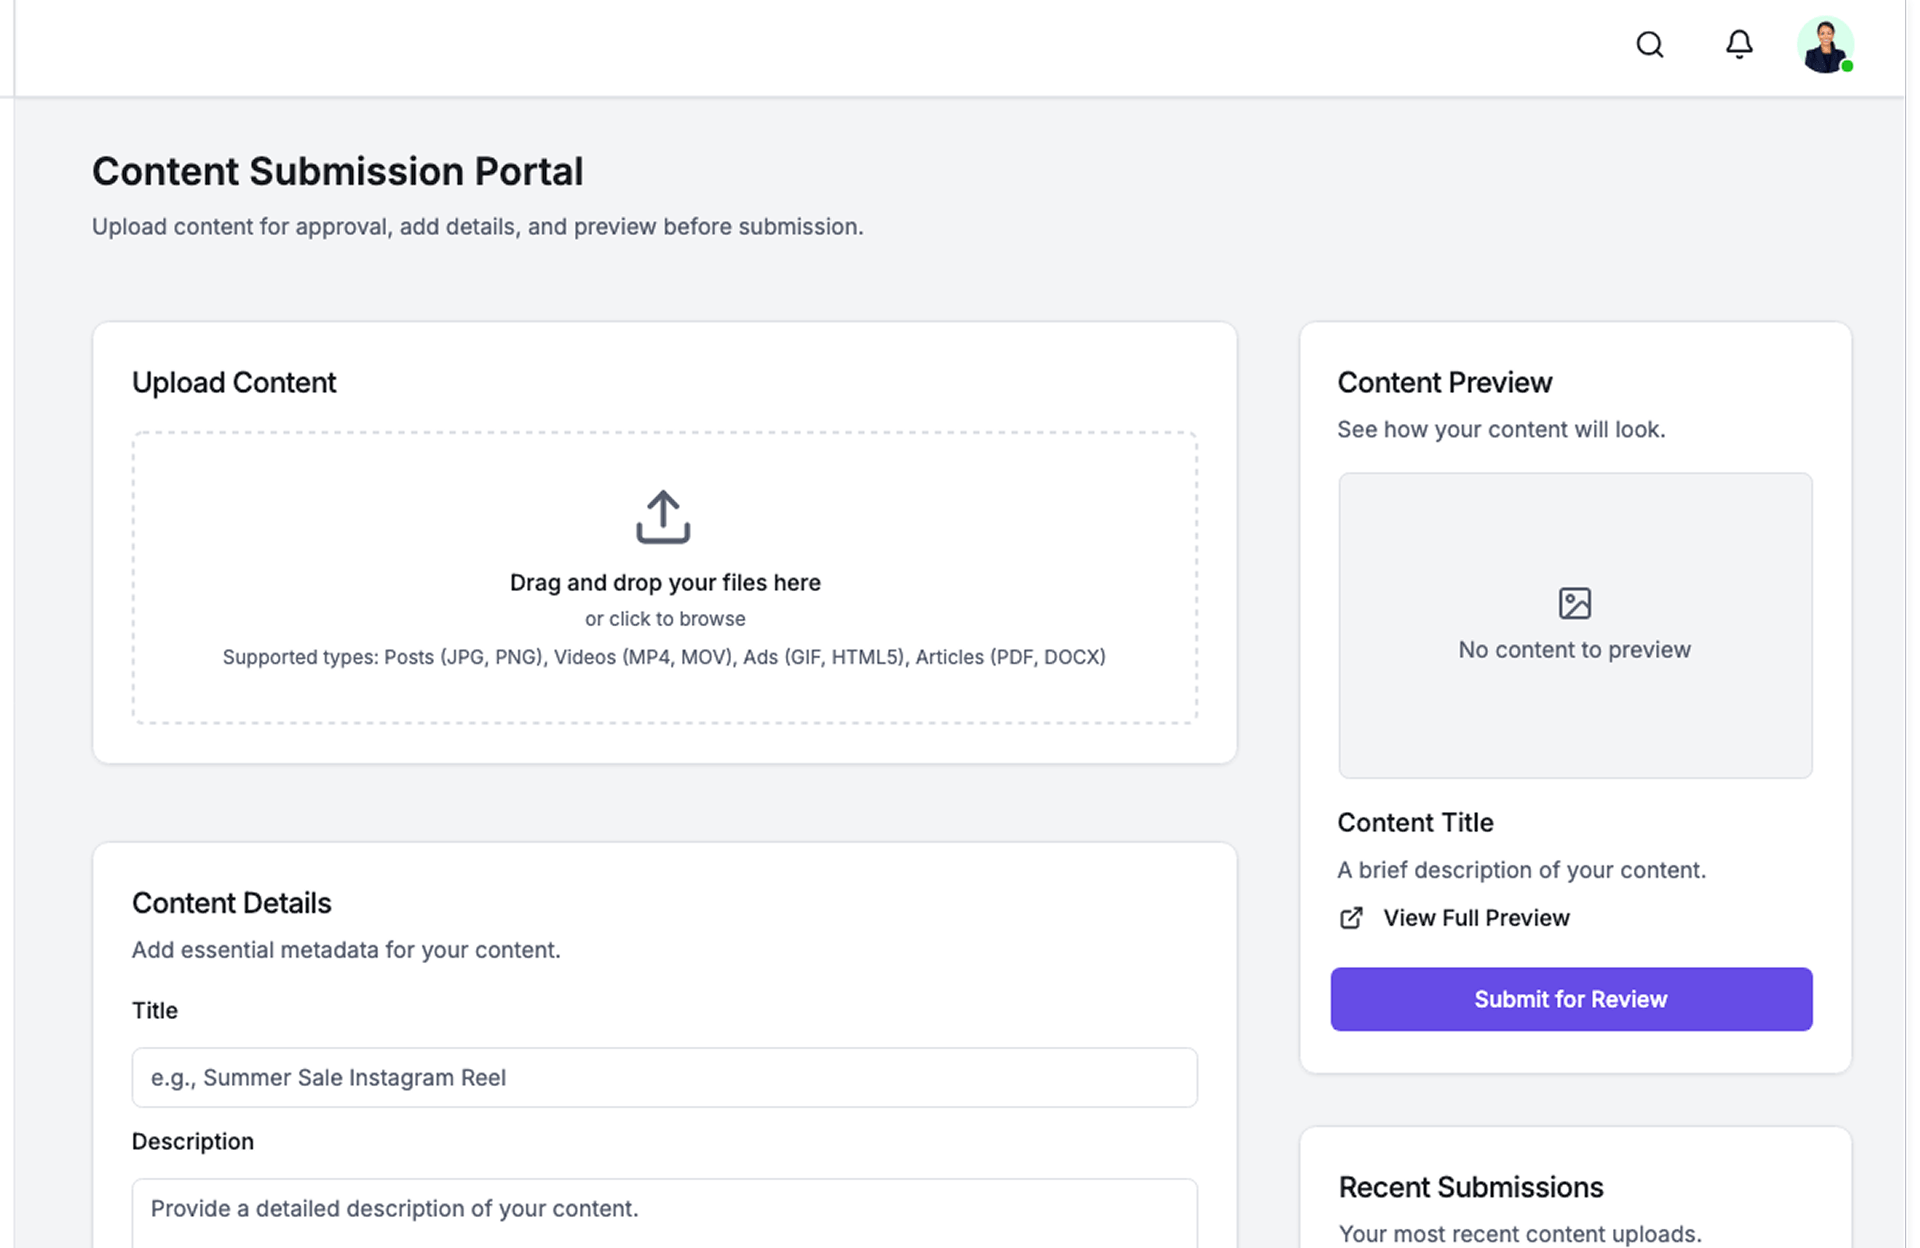The width and height of the screenshot is (1920, 1248).
Task: Click the Content Title text in preview
Action: pos(1415,822)
